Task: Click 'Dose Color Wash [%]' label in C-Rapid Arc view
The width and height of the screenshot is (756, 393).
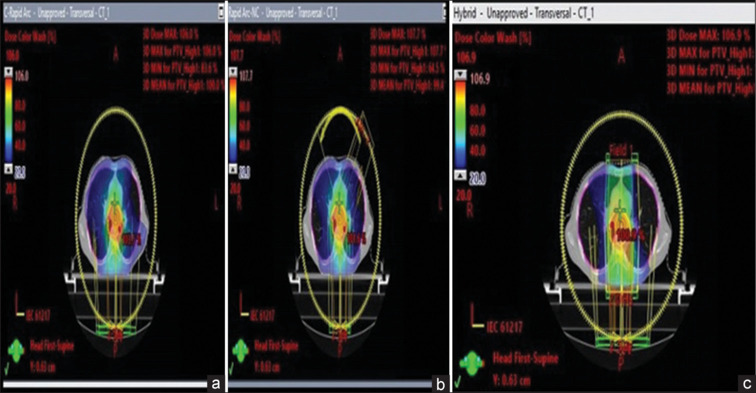Action: pyautogui.click(x=30, y=38)
